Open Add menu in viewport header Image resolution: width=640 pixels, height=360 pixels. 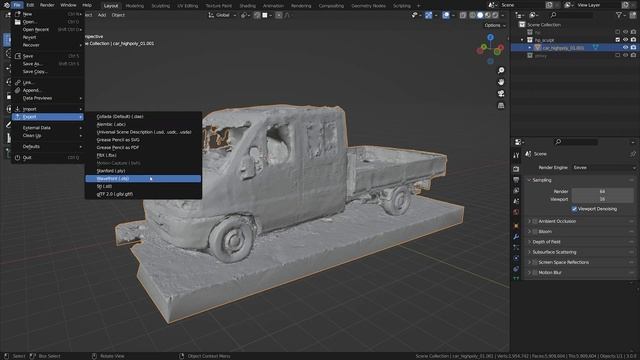click(x=102, y=15)
